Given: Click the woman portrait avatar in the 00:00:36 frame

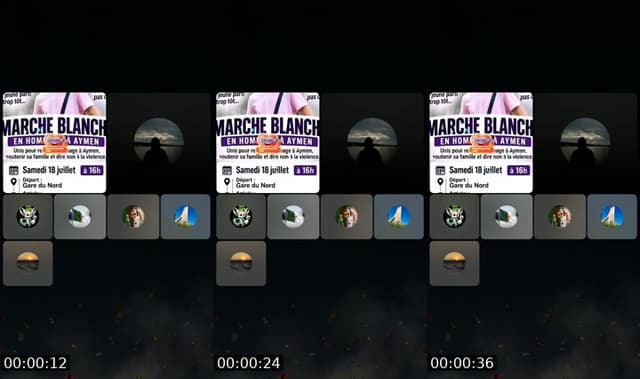Looking at the screenshot, I should (x=560, y=217).
